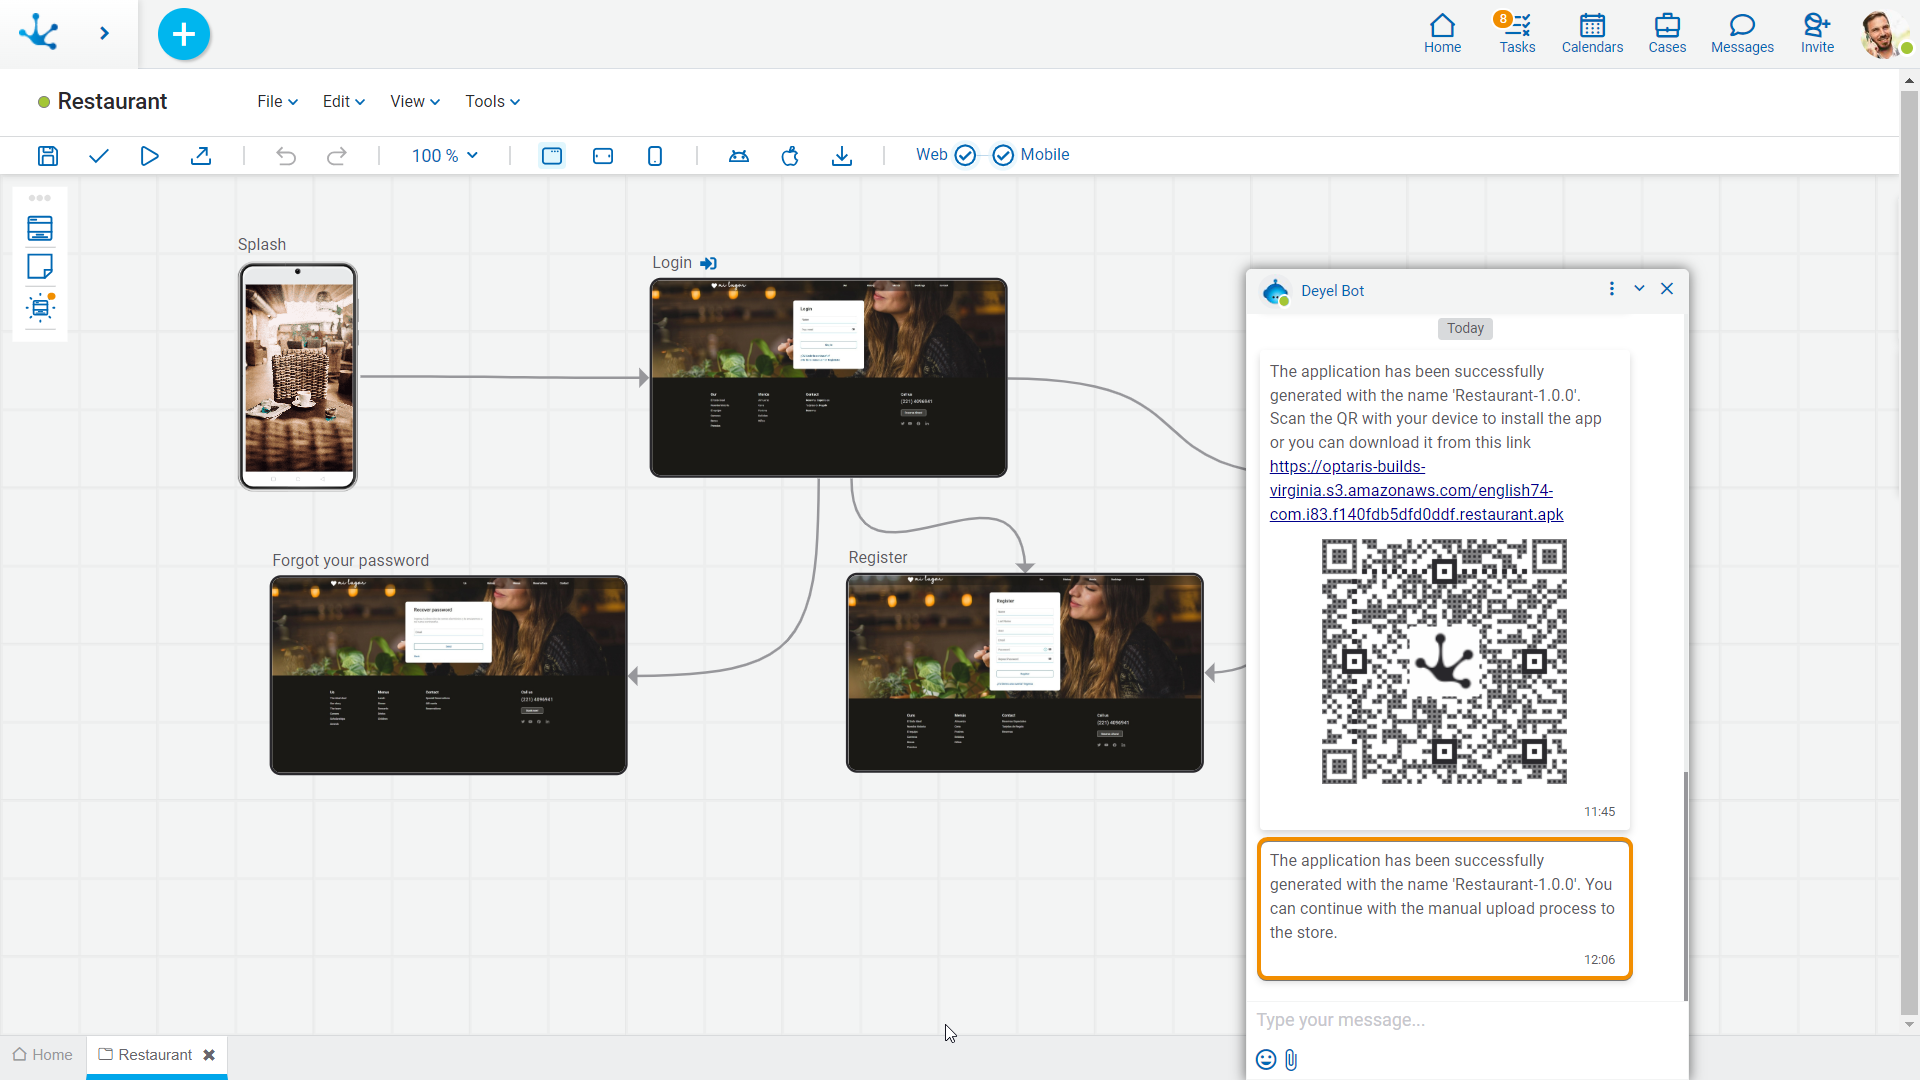Viewport: 1920px width, 1080px height.
Task: Click the undo arrow icon
Action: [286, 156]
